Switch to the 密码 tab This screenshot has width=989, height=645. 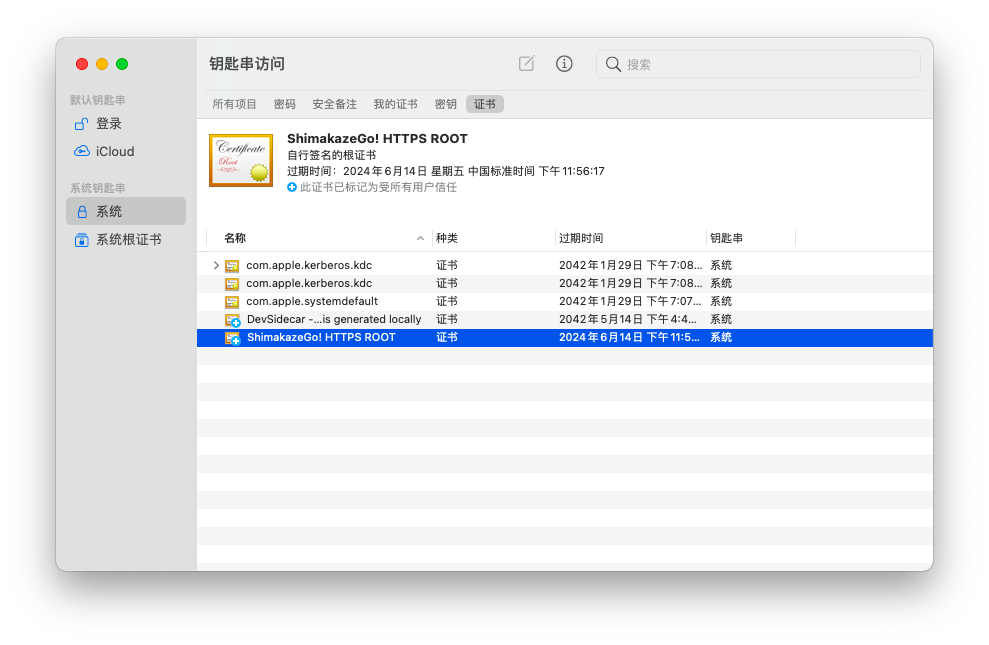(x=285, y=104)
